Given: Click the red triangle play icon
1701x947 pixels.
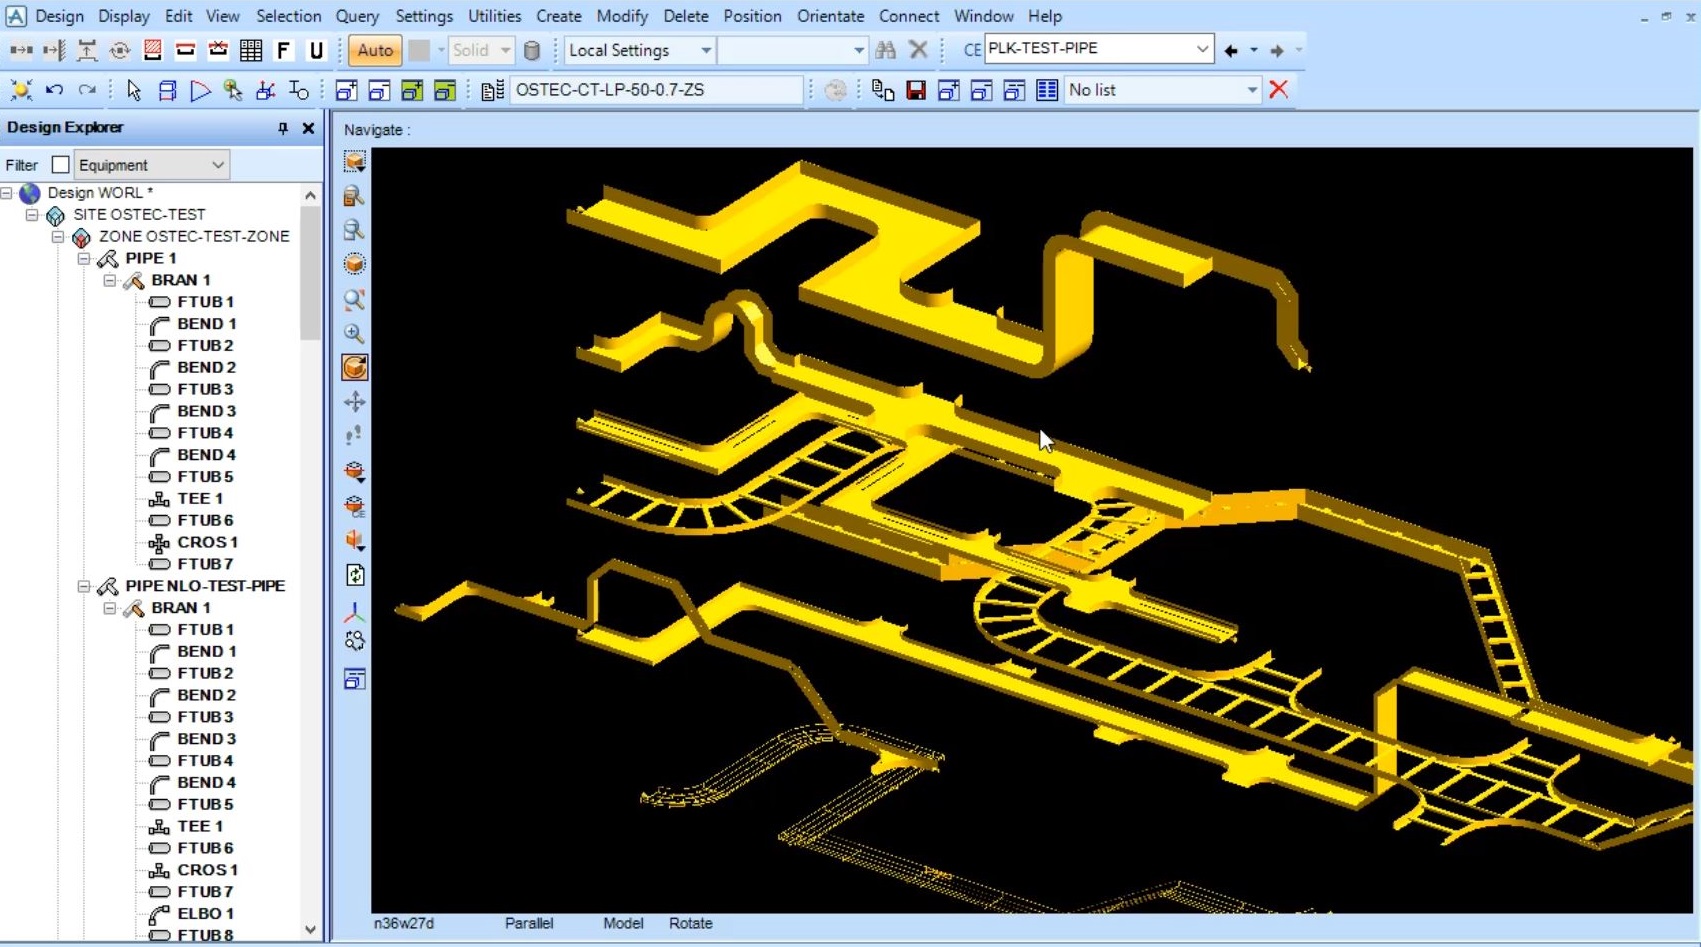Looking at the screenshot, I should pyautogui.click(x=200, y=90).
